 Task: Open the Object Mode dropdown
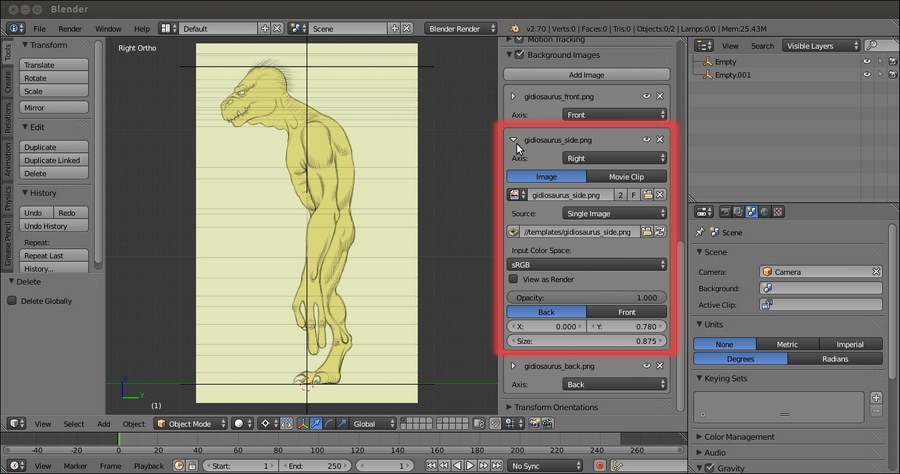click(191, 424)
